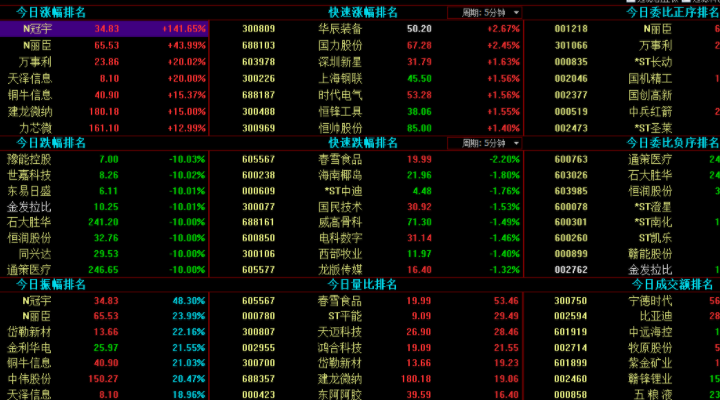Screen dimensions: 720x400
Task: Click the 今日委比正序排名 panel header
Action: [x=673, y=12]
